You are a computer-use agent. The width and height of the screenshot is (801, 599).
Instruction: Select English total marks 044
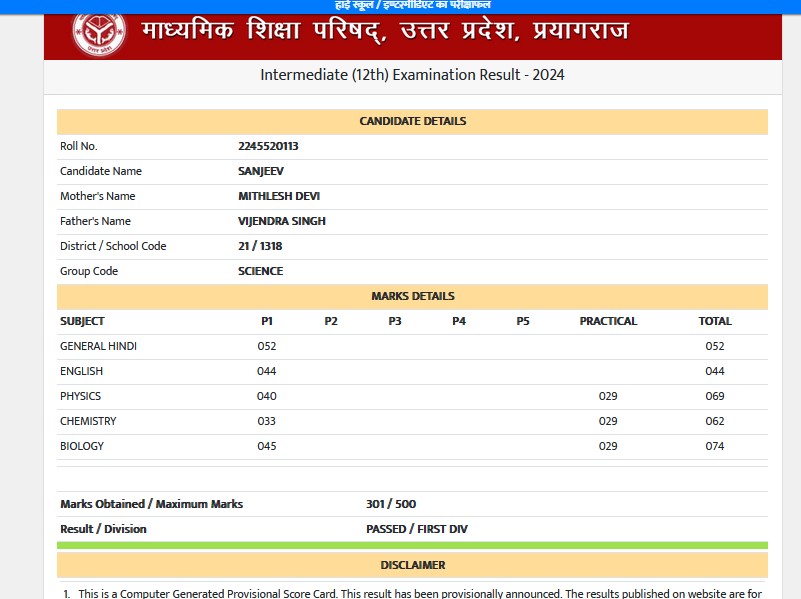715,371
